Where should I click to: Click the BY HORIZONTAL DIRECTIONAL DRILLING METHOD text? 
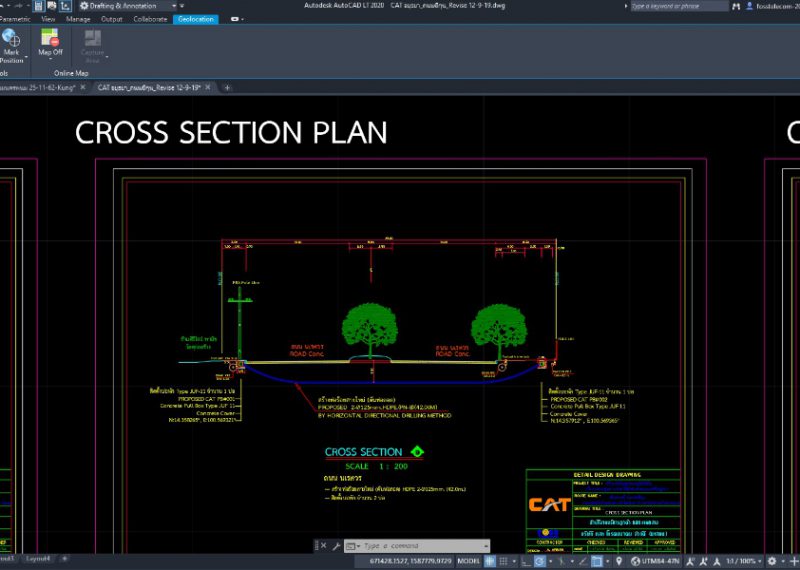tap(385, 415)
